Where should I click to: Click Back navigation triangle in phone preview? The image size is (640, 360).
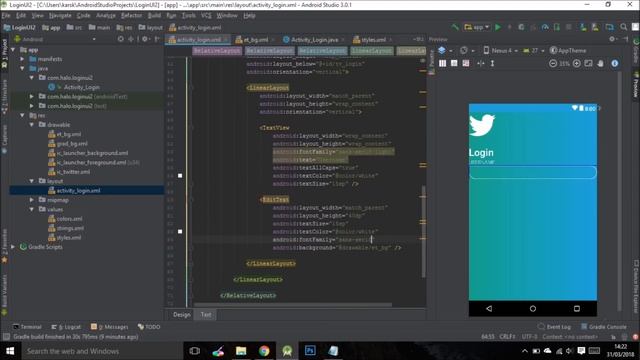click(489, 309)
